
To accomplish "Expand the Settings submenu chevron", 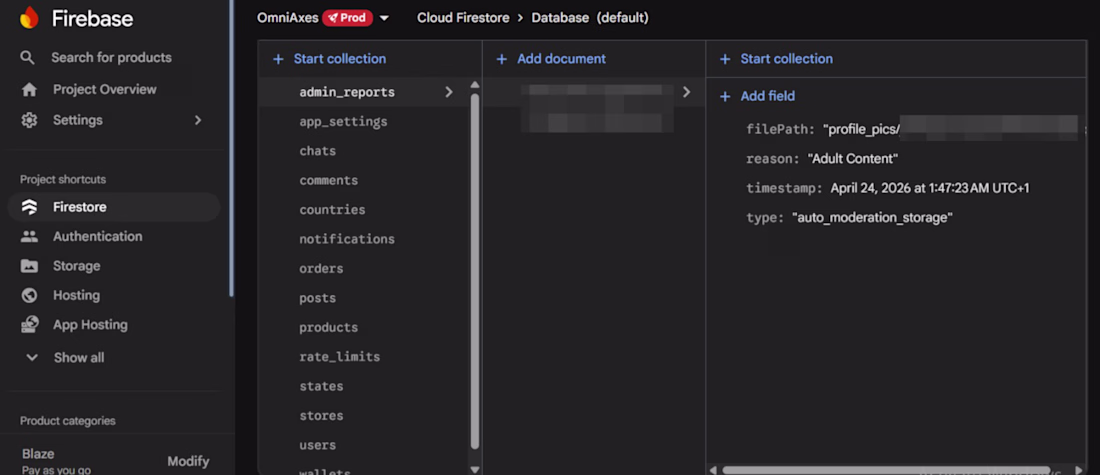I will click(198, 120).
